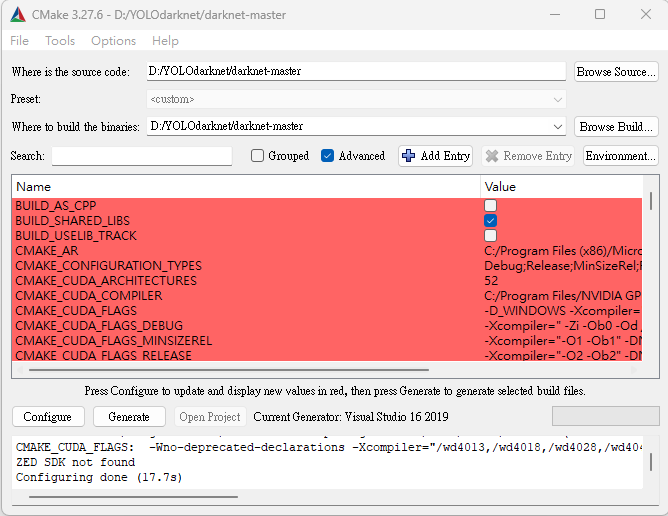The height and width of the screenshot is (516, 668).
Task: Enable the BUILD_USELIB_TRACK checkbox
Action: tap(490, 236)
